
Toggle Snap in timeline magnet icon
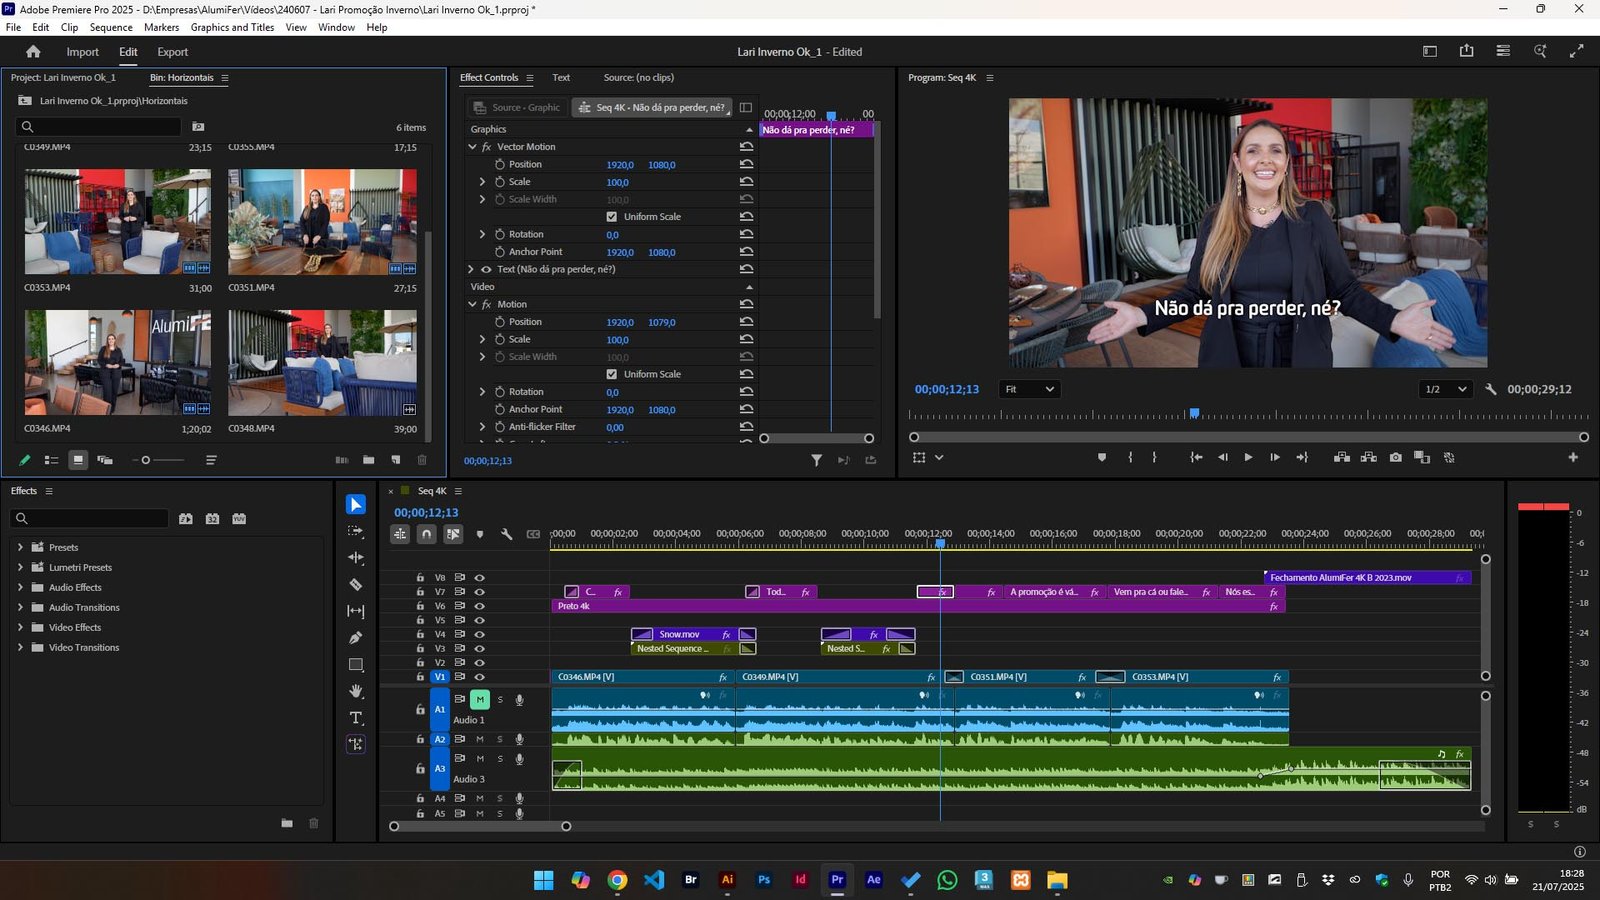tap(427, 534)
